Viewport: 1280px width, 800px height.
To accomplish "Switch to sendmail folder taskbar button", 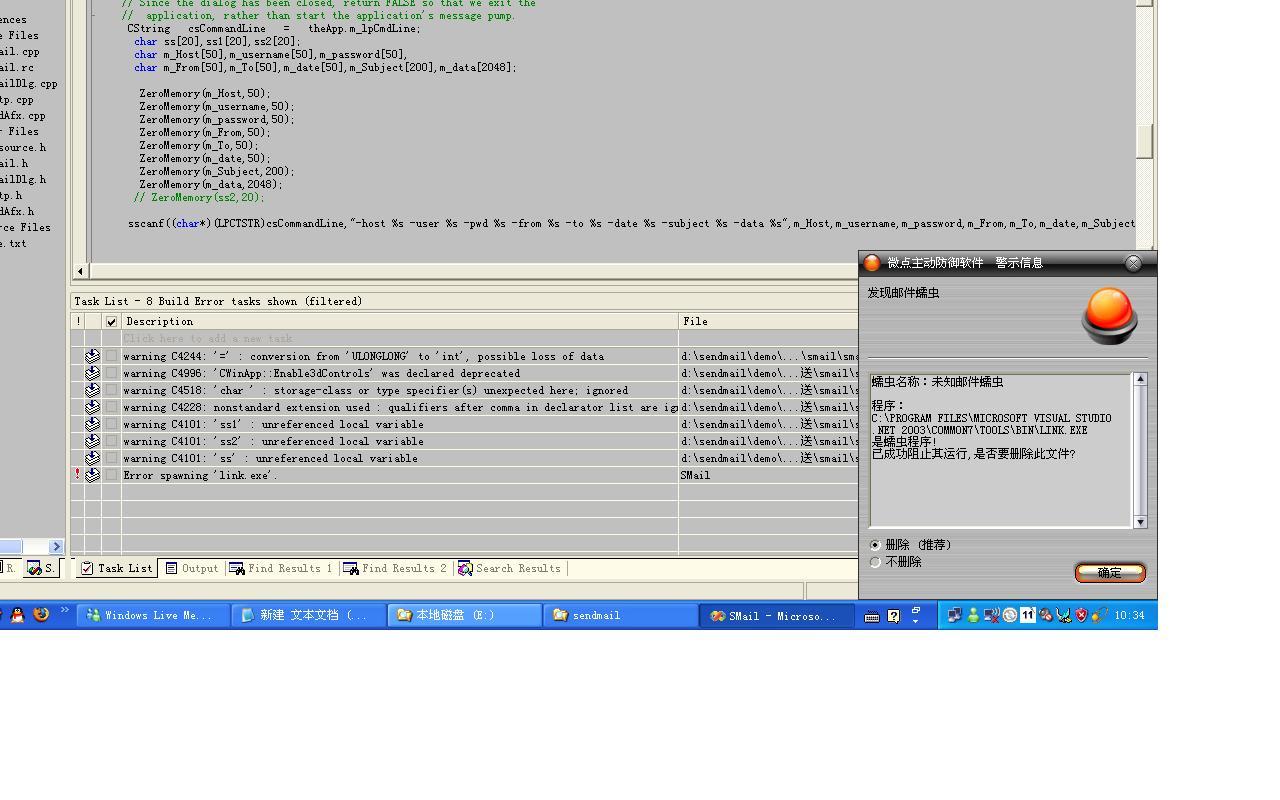I will click(621, 615).
